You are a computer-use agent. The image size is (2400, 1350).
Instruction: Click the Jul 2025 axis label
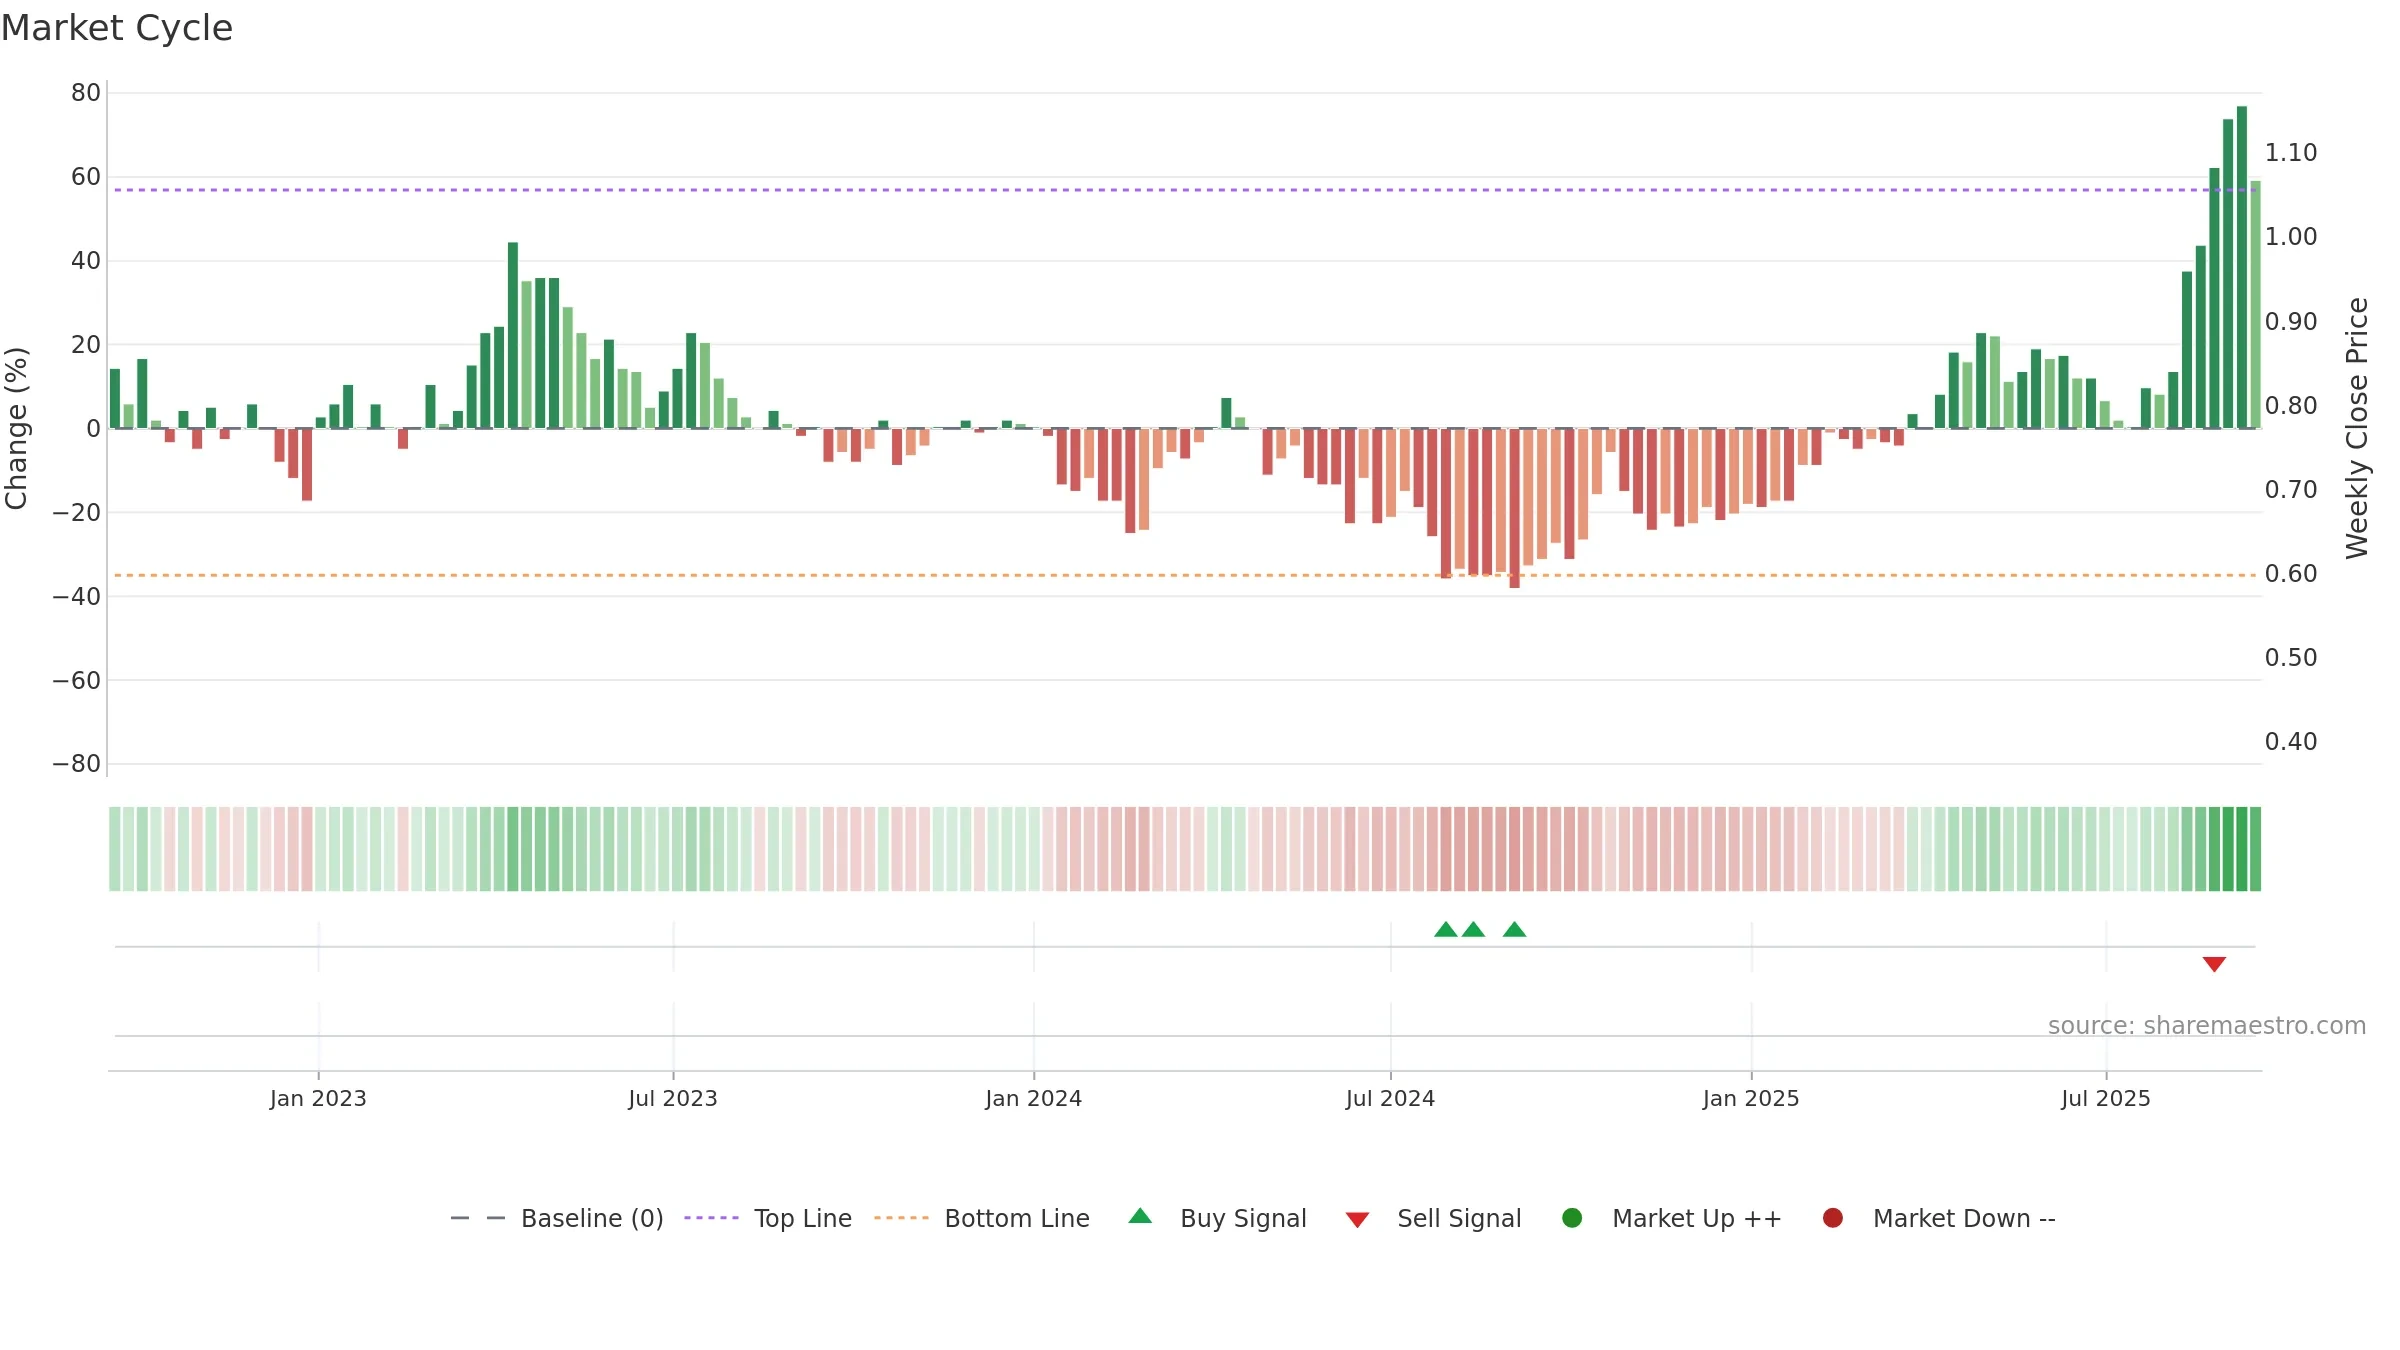[2106, 1099]
